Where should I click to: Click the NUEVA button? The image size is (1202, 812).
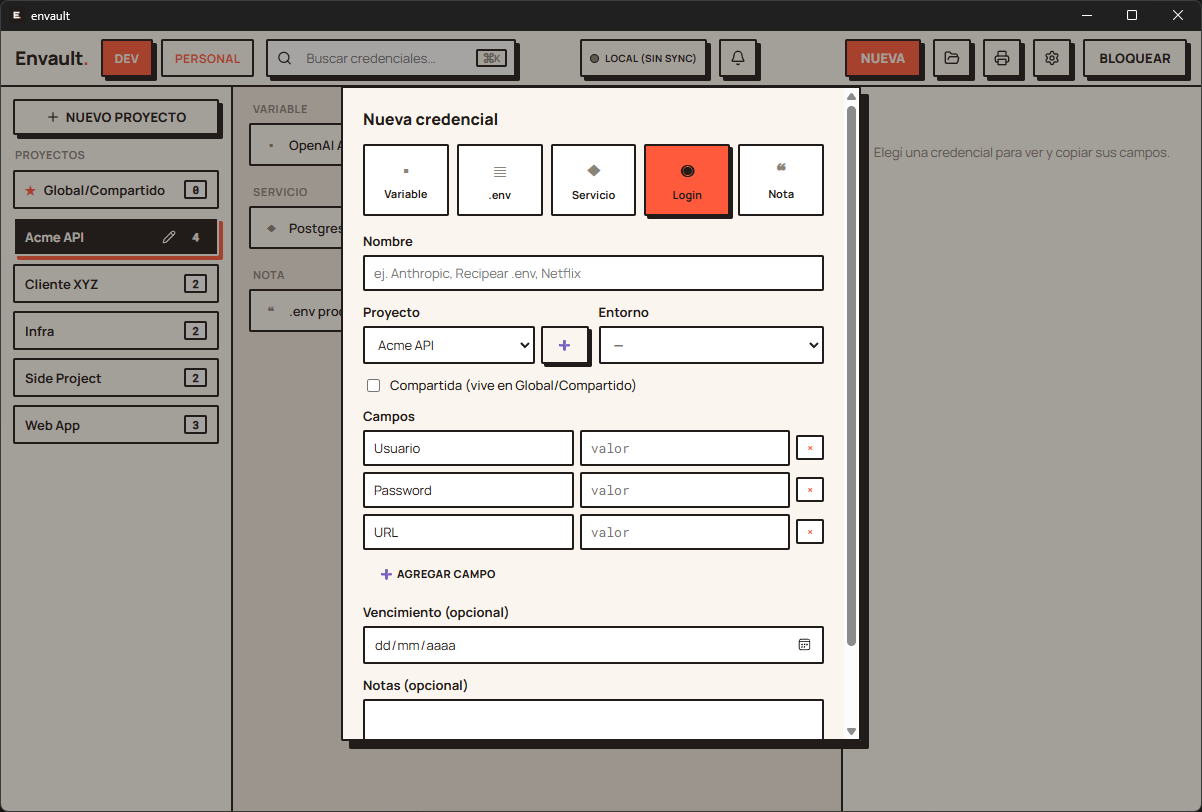(883, 58)
